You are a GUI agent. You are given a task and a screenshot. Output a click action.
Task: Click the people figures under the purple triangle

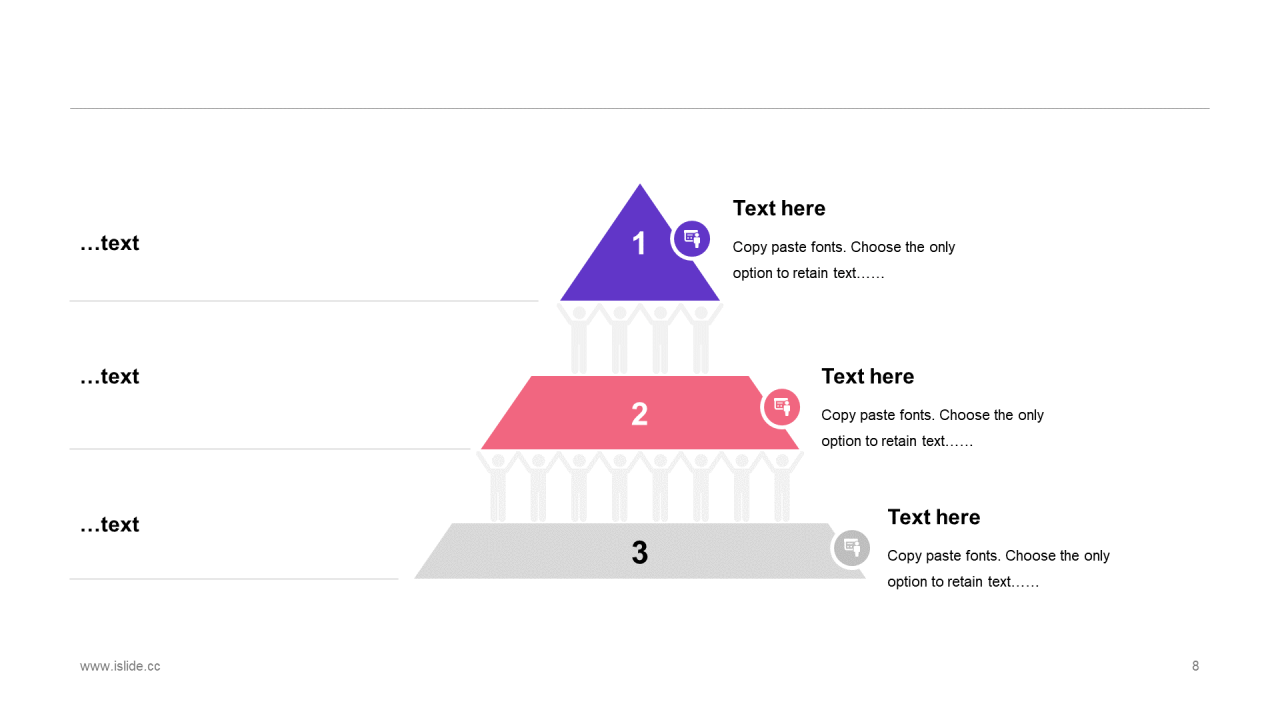pyautogui.click(x=640, y=339)
